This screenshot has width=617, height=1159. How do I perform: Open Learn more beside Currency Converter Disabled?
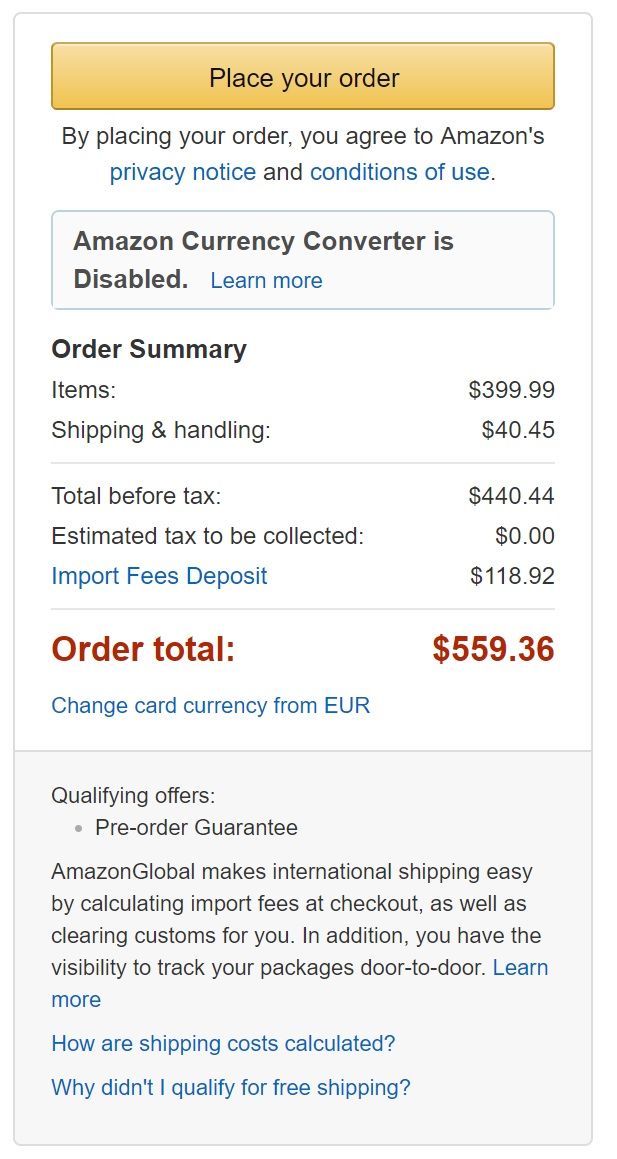click(266, 280)
